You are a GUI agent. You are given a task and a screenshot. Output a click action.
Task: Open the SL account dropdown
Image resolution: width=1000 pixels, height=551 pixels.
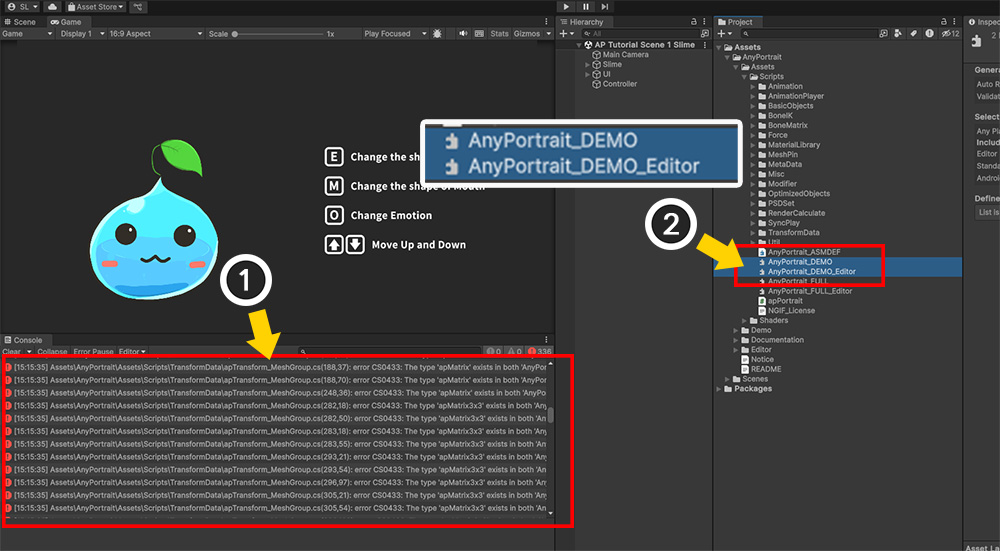22,6
